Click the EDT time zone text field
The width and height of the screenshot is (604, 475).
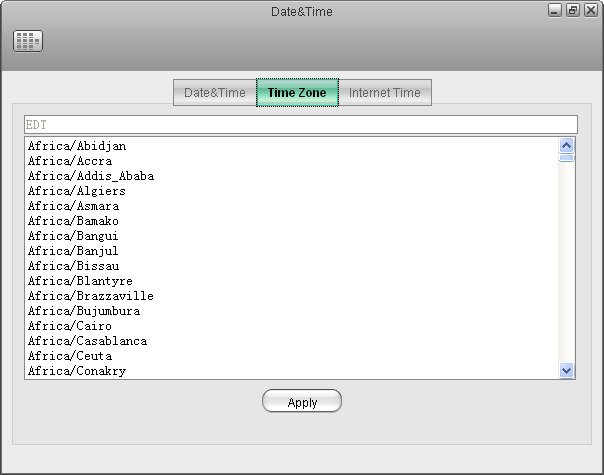point(300,125)
